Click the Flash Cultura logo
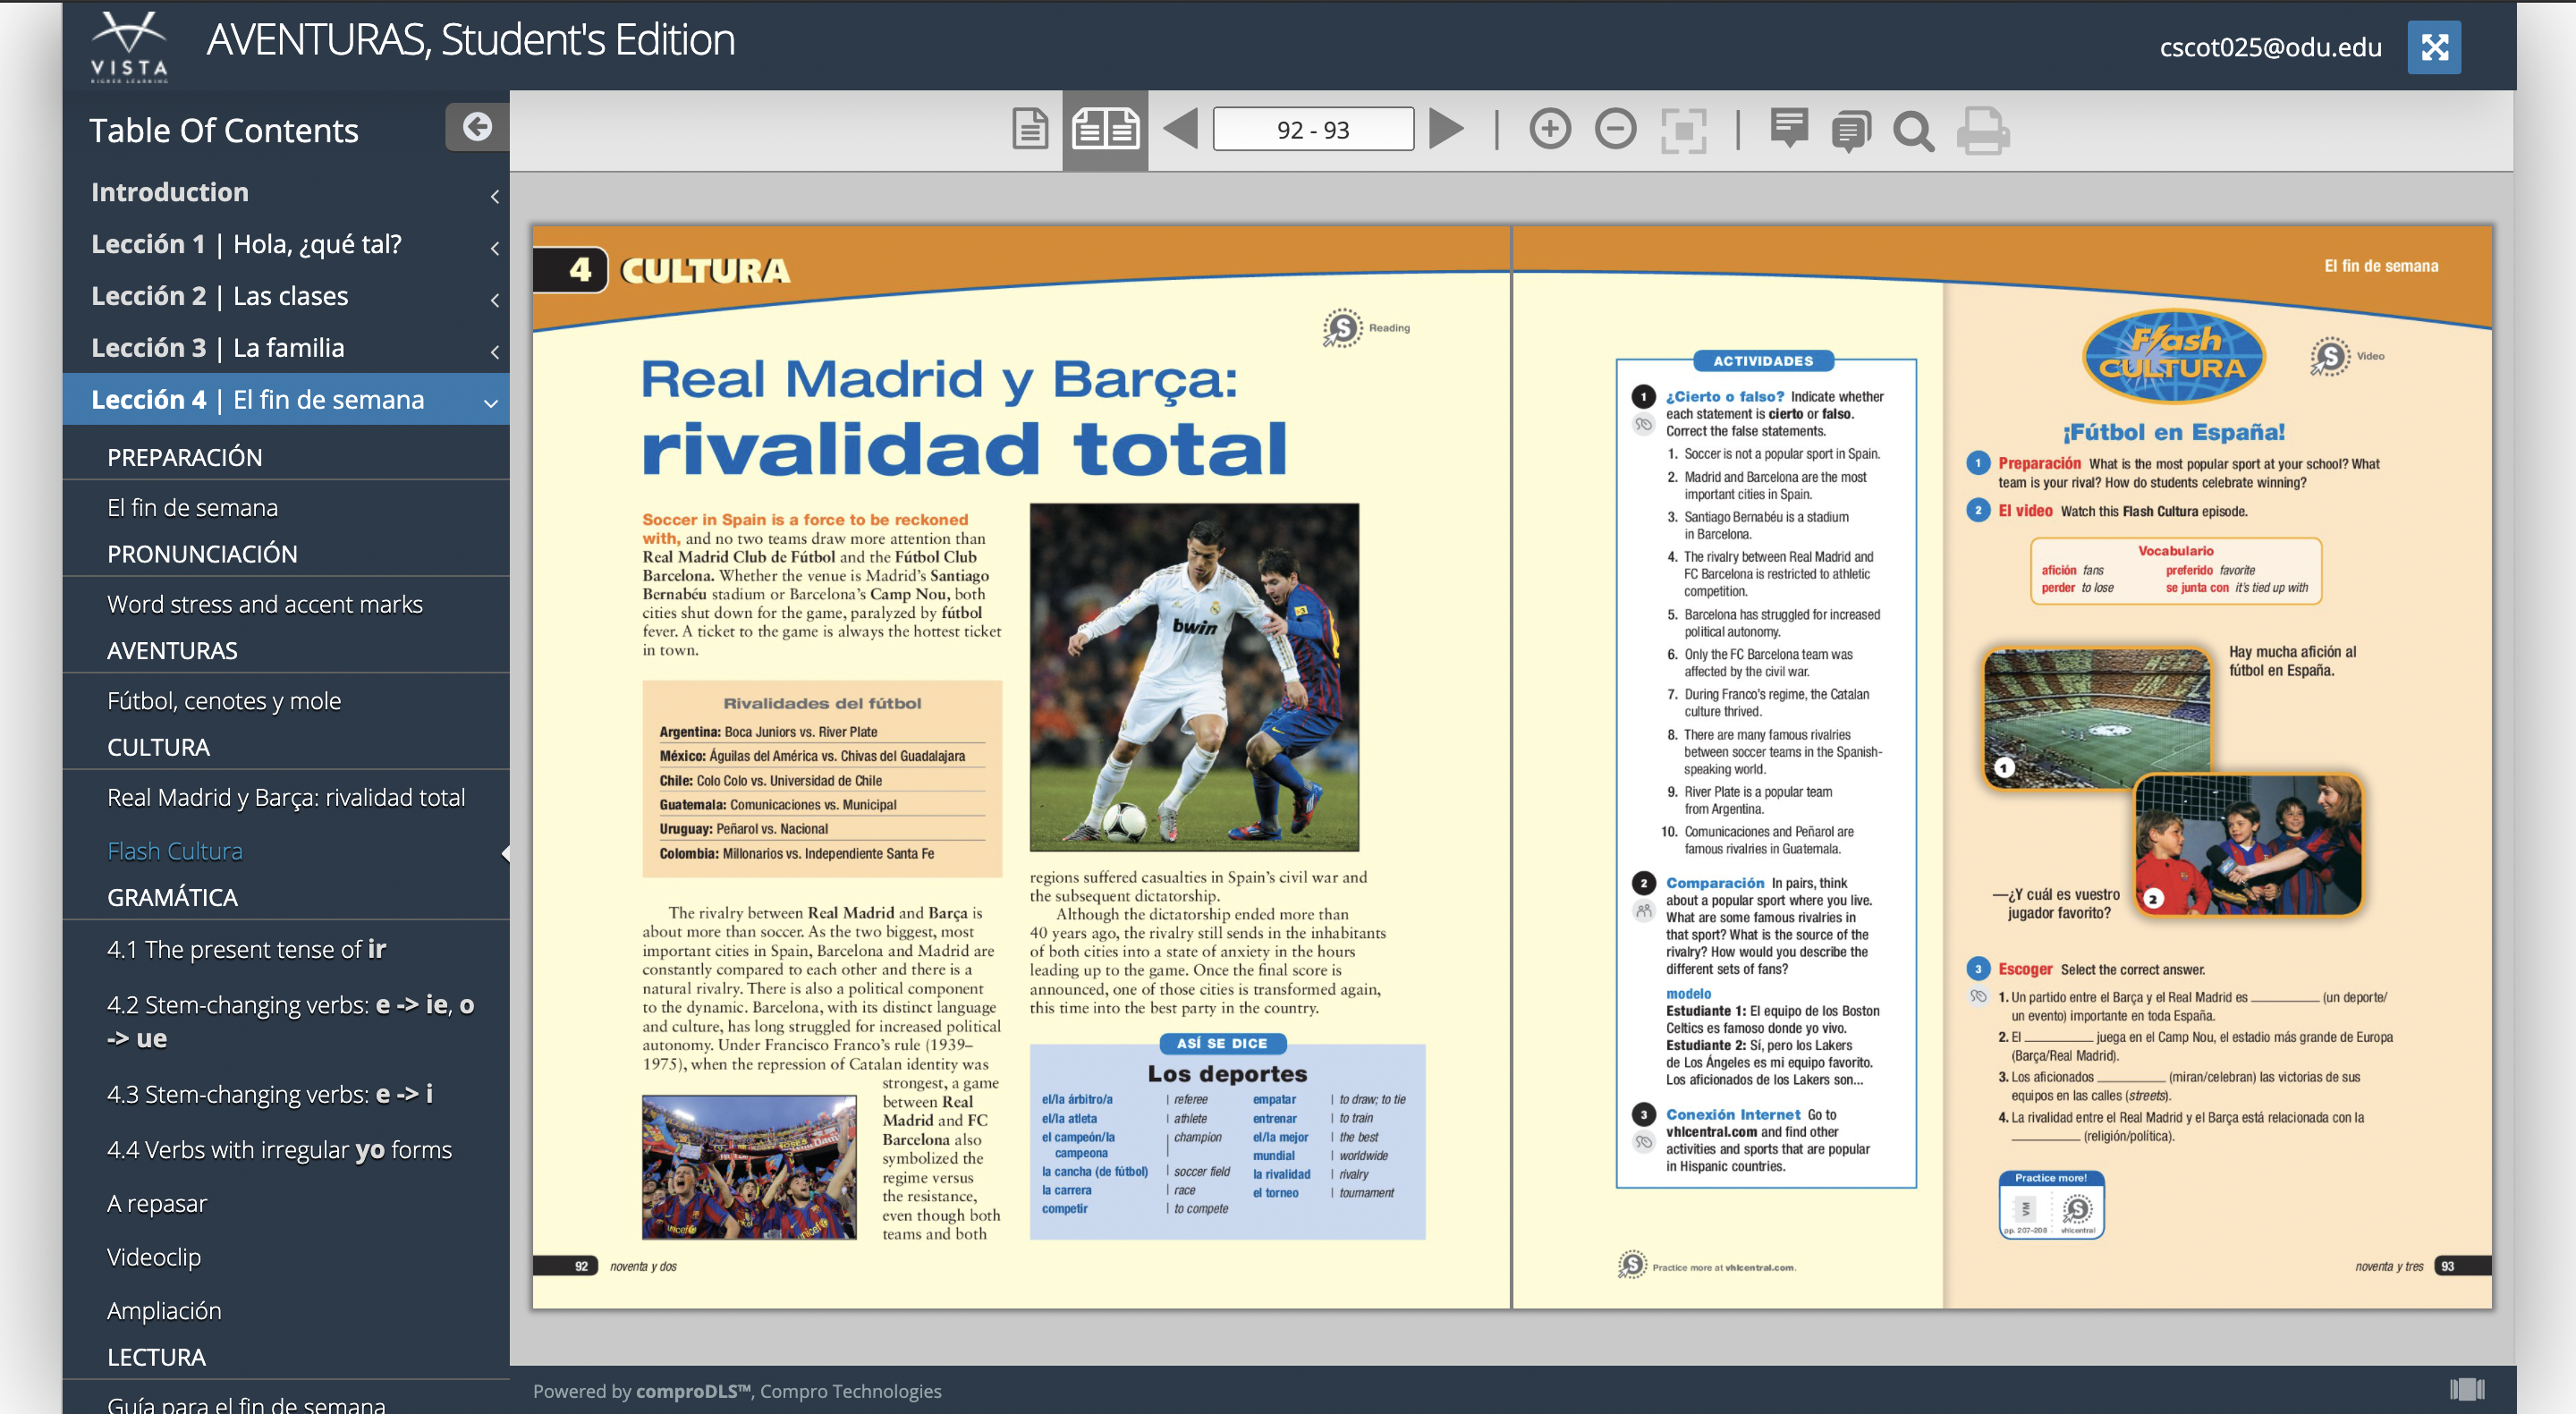The image size is (2576, 1414). (x=2173, y=356)
